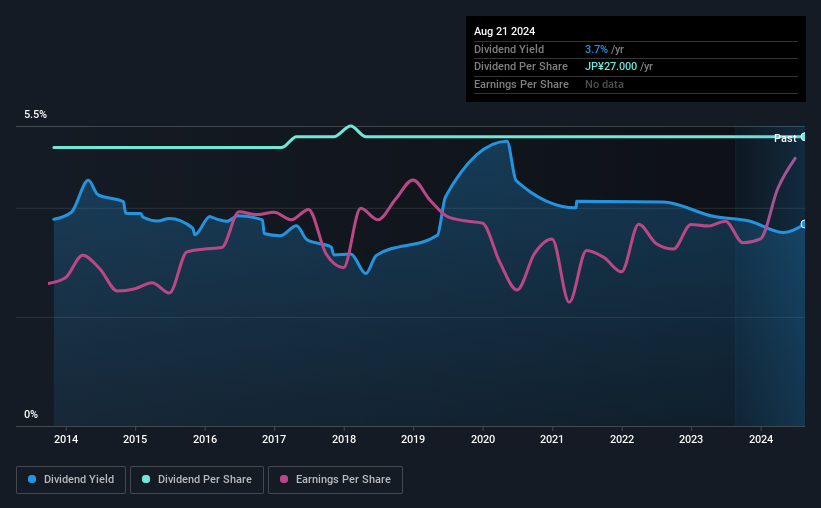Select the 2016 label on the time axis
Image resolution: width=821 pixels, height=508 pixels.
[205, 439]
